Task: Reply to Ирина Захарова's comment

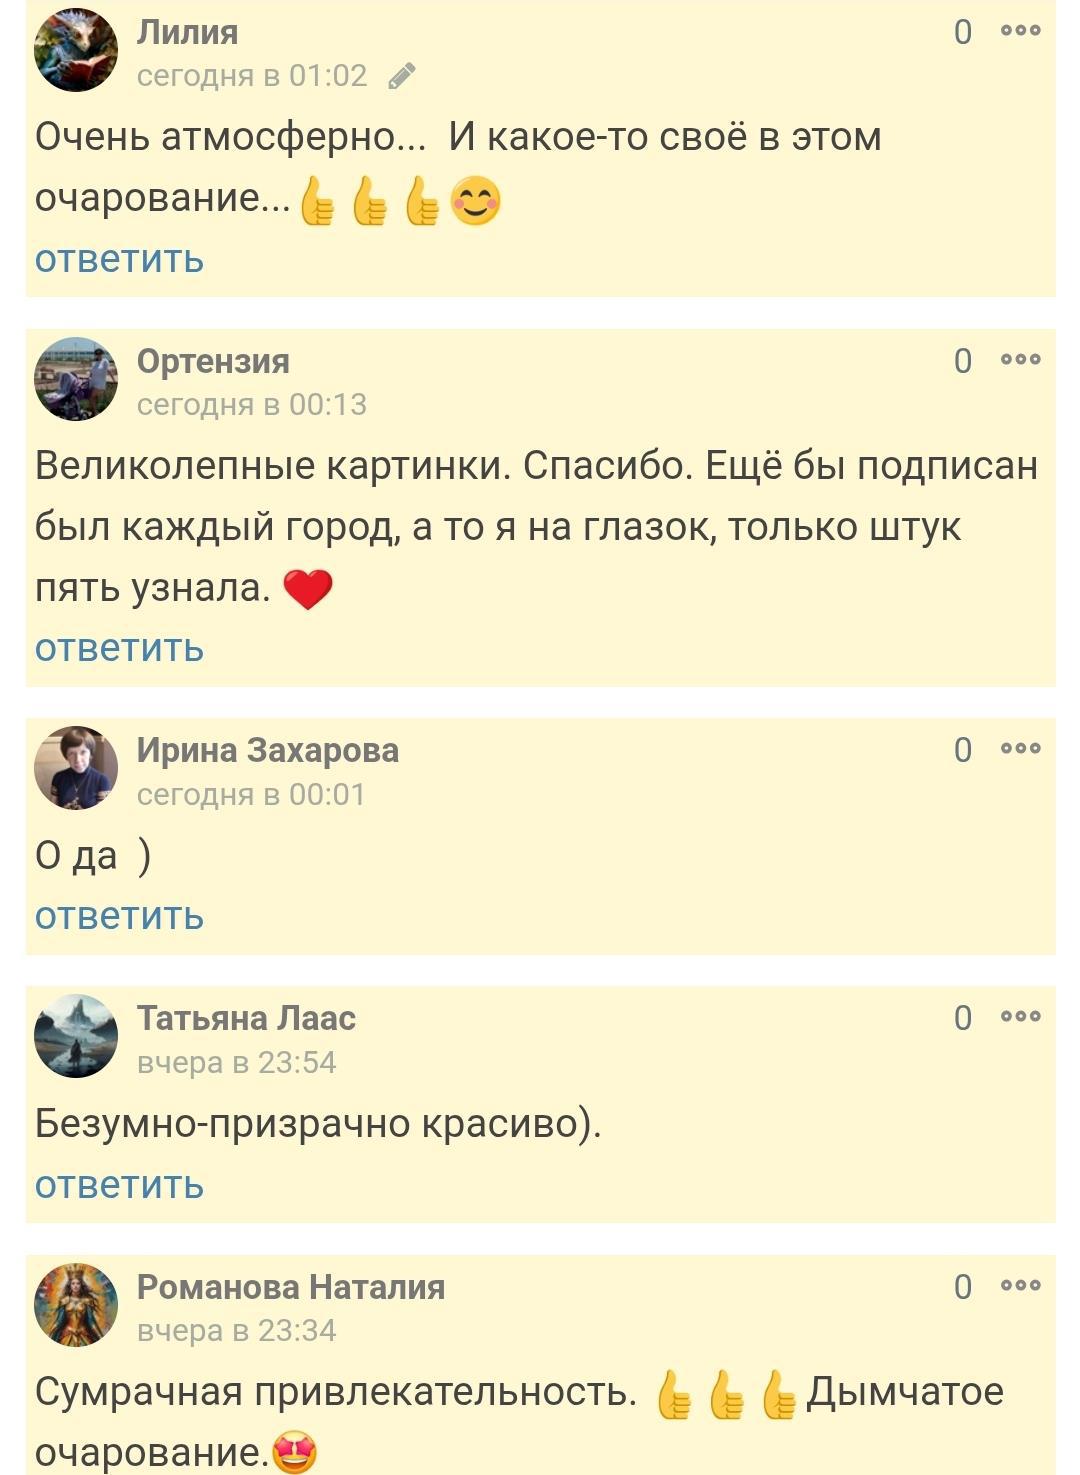Action: [x=119, y=916]
